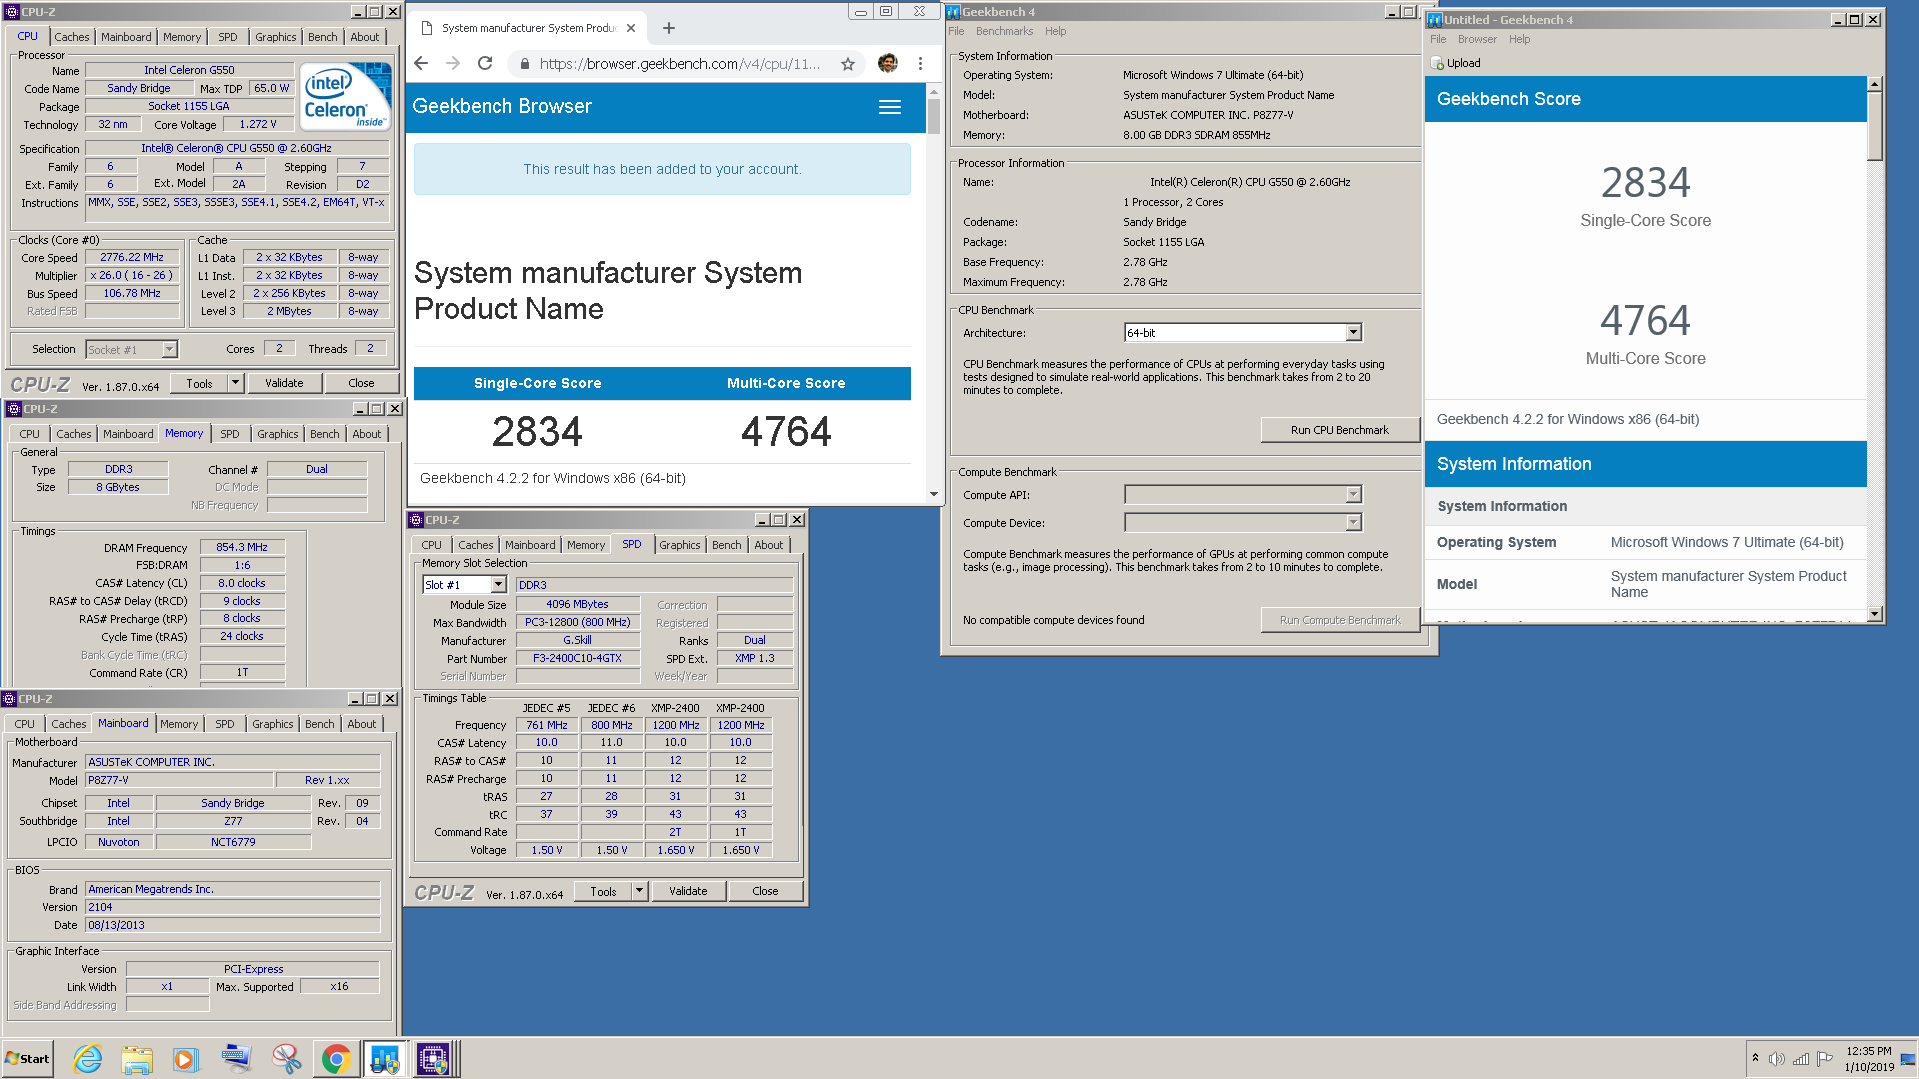Open Internet Explorer from the taskbar

click(x=88, y=1058)
